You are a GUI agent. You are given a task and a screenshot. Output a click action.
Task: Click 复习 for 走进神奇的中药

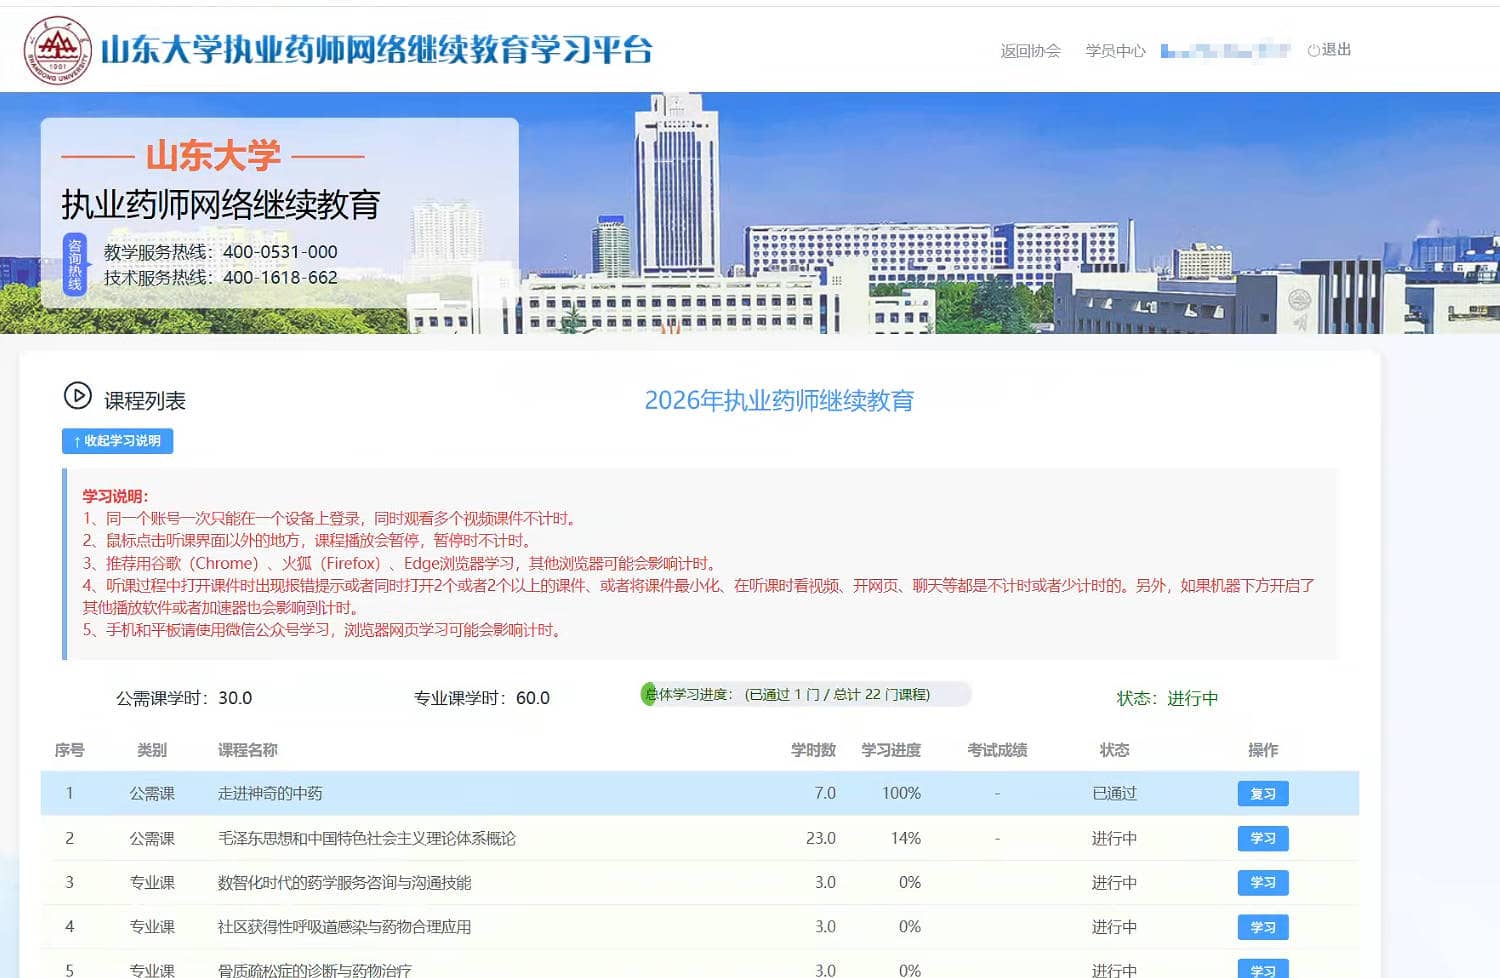[x=1263, y=794]
